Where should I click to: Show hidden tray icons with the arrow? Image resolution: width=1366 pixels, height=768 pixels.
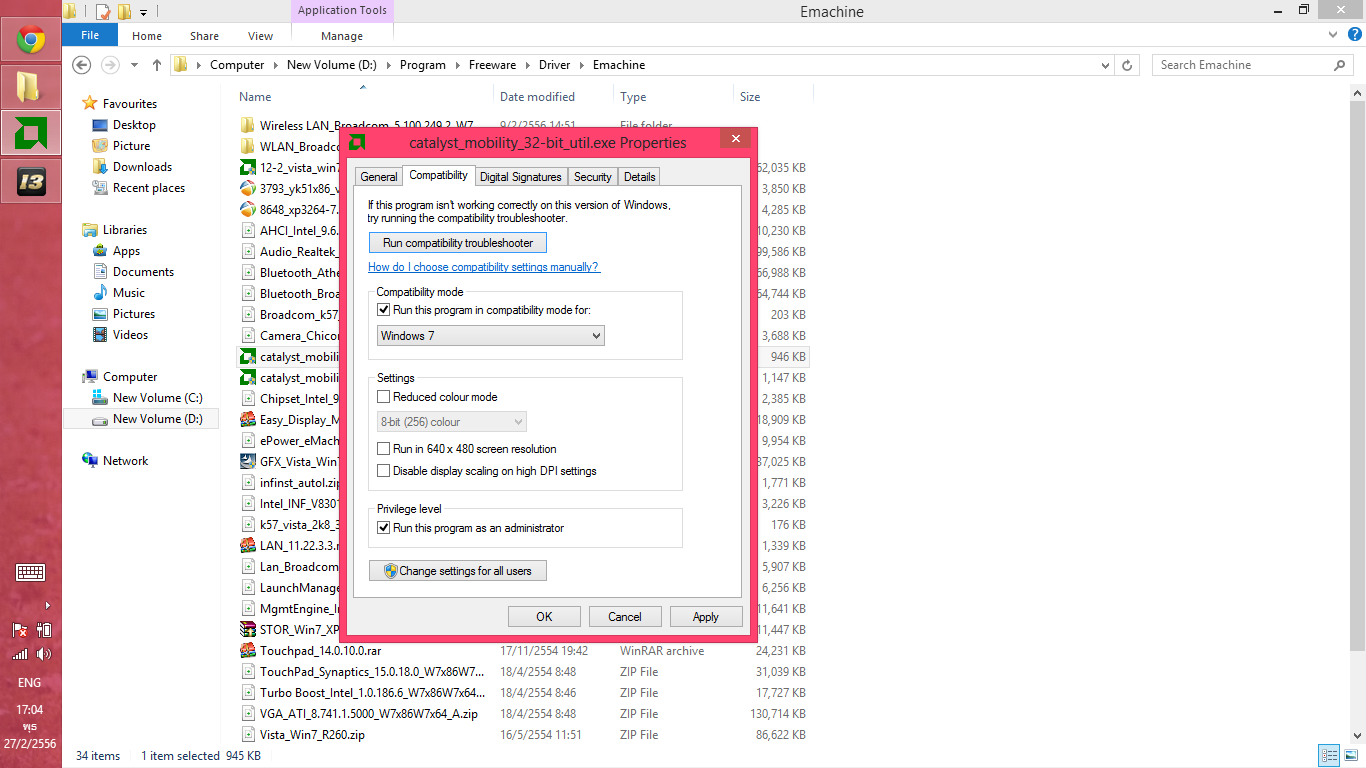coord(47,605)
